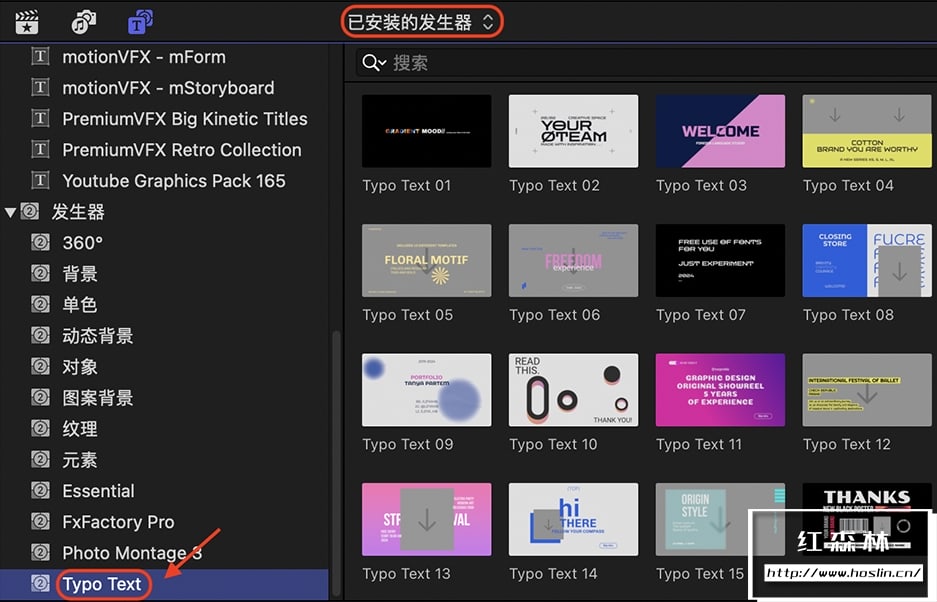Select Typo Text 02 Your Team thumbnail

click(574, 131)
